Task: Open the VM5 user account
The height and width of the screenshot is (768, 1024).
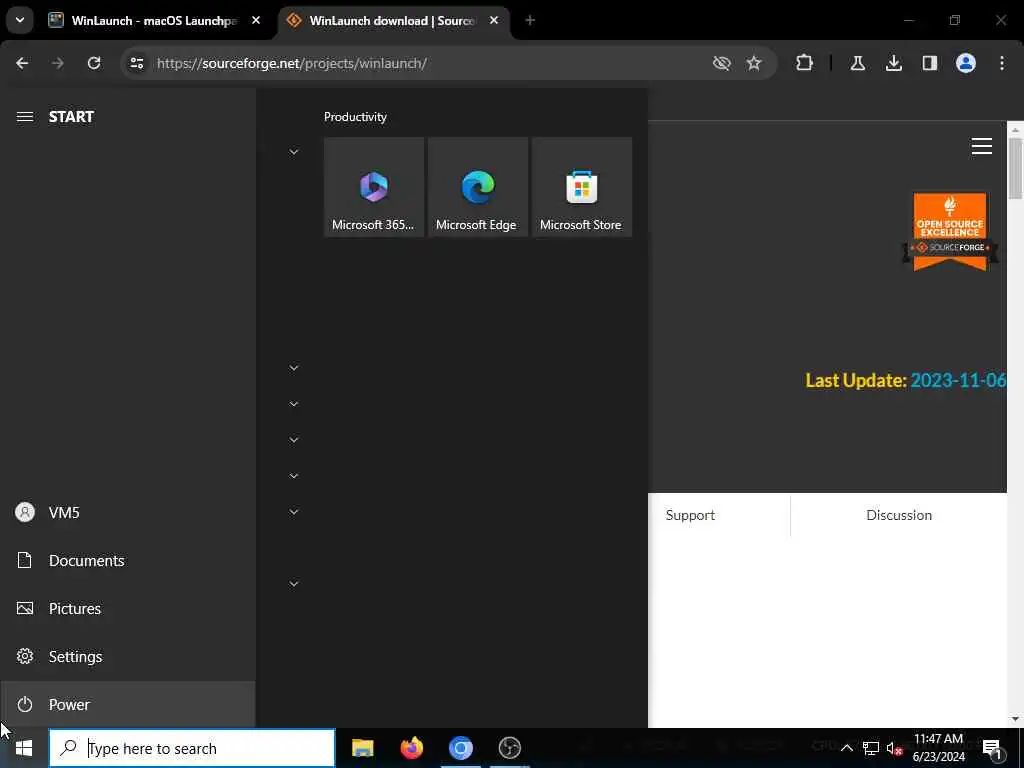Action: [x=127, y=513]
